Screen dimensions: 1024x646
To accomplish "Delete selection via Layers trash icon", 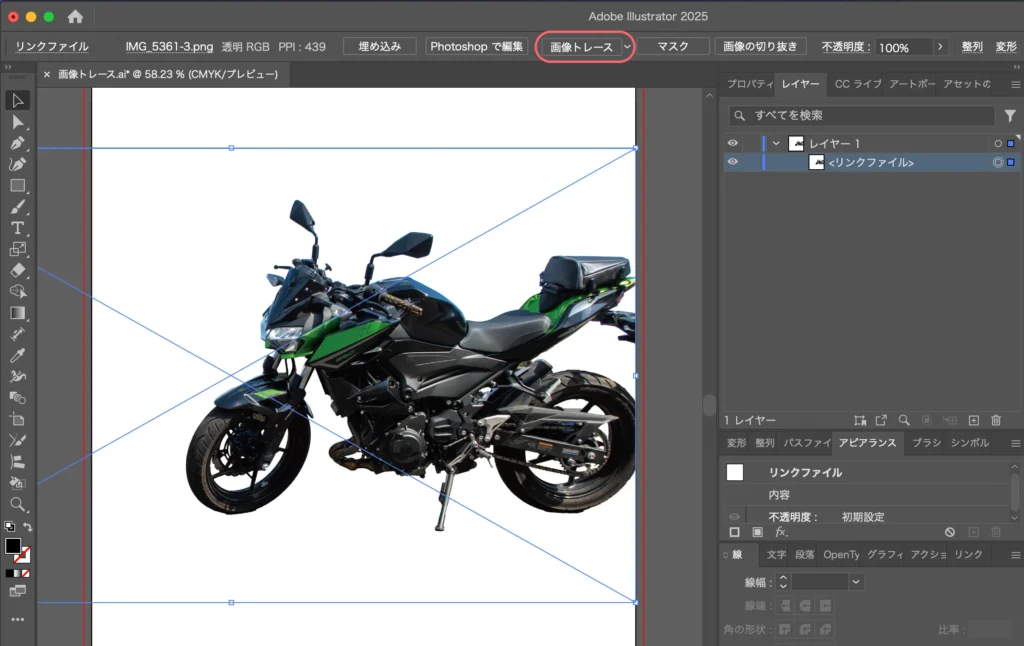I will 996,421.
